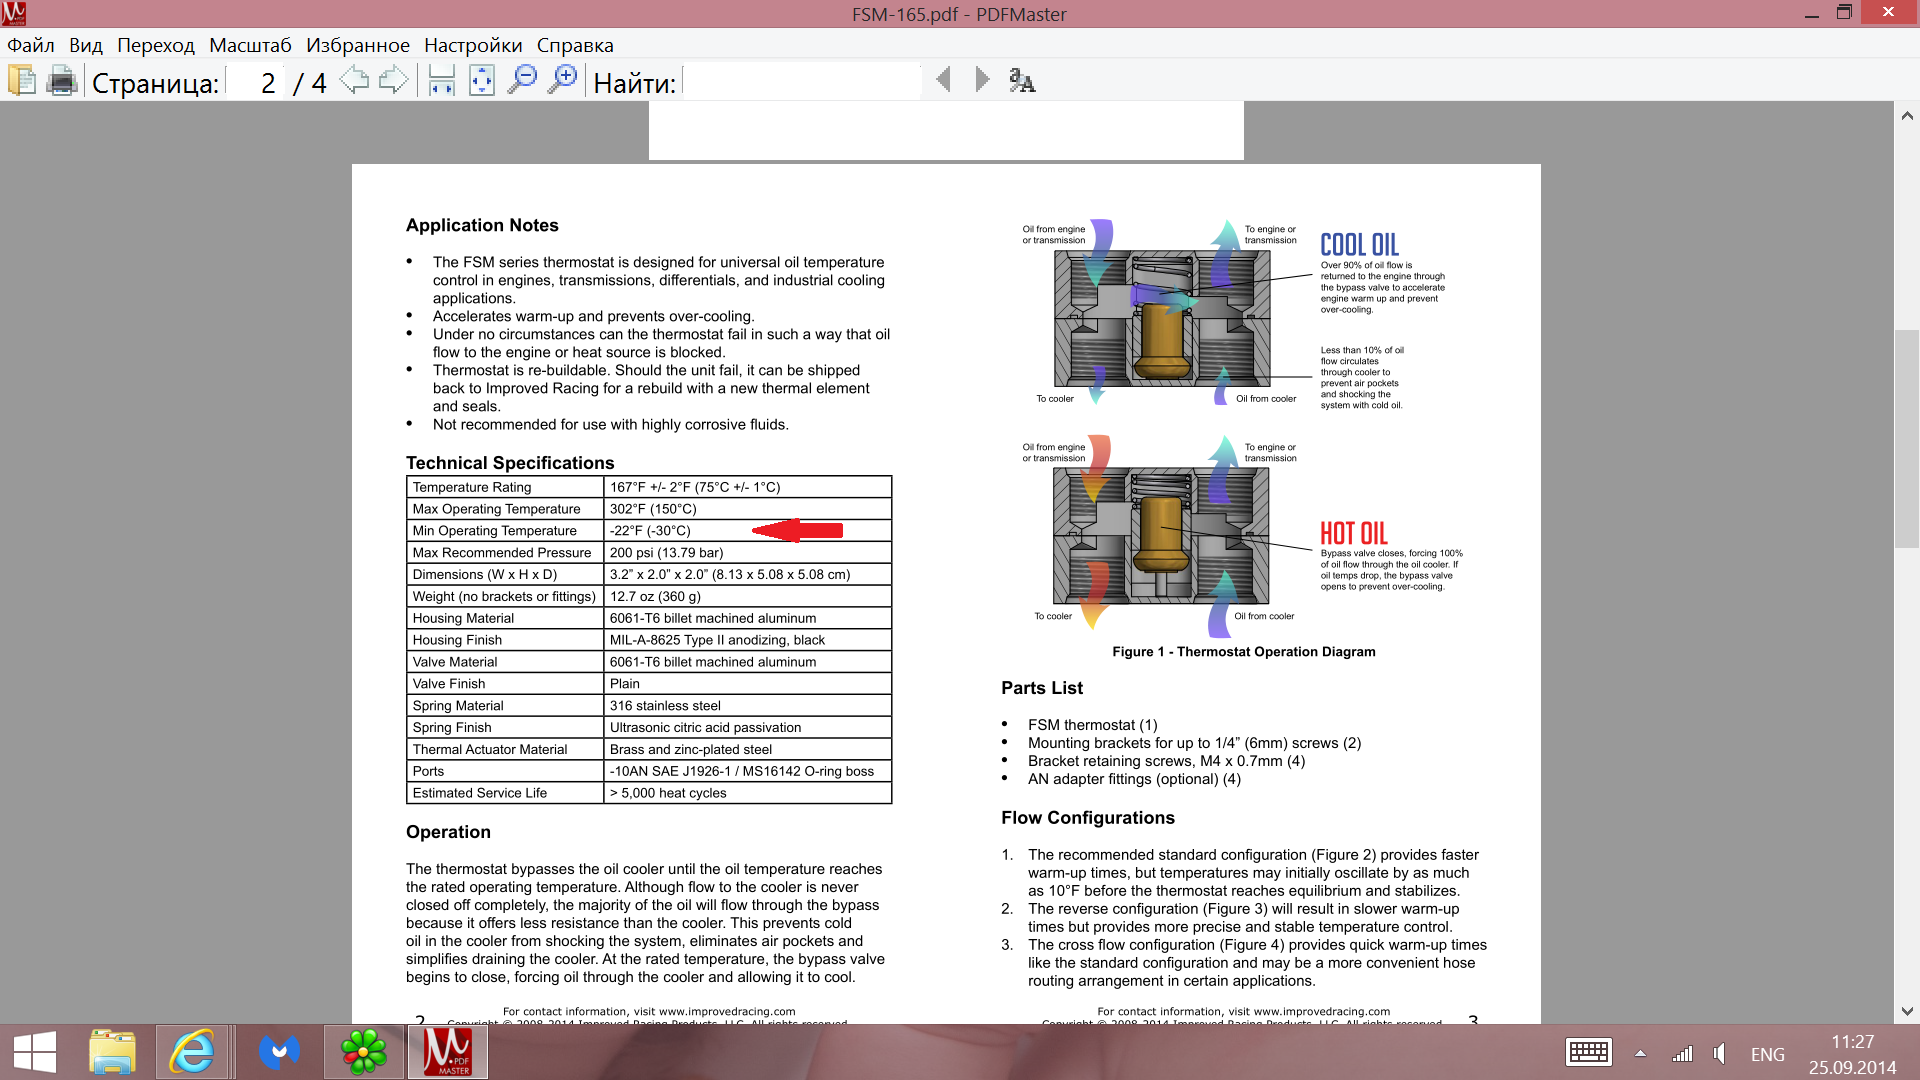Click the vertical scrollbar thumb

tap(1907, 438)
